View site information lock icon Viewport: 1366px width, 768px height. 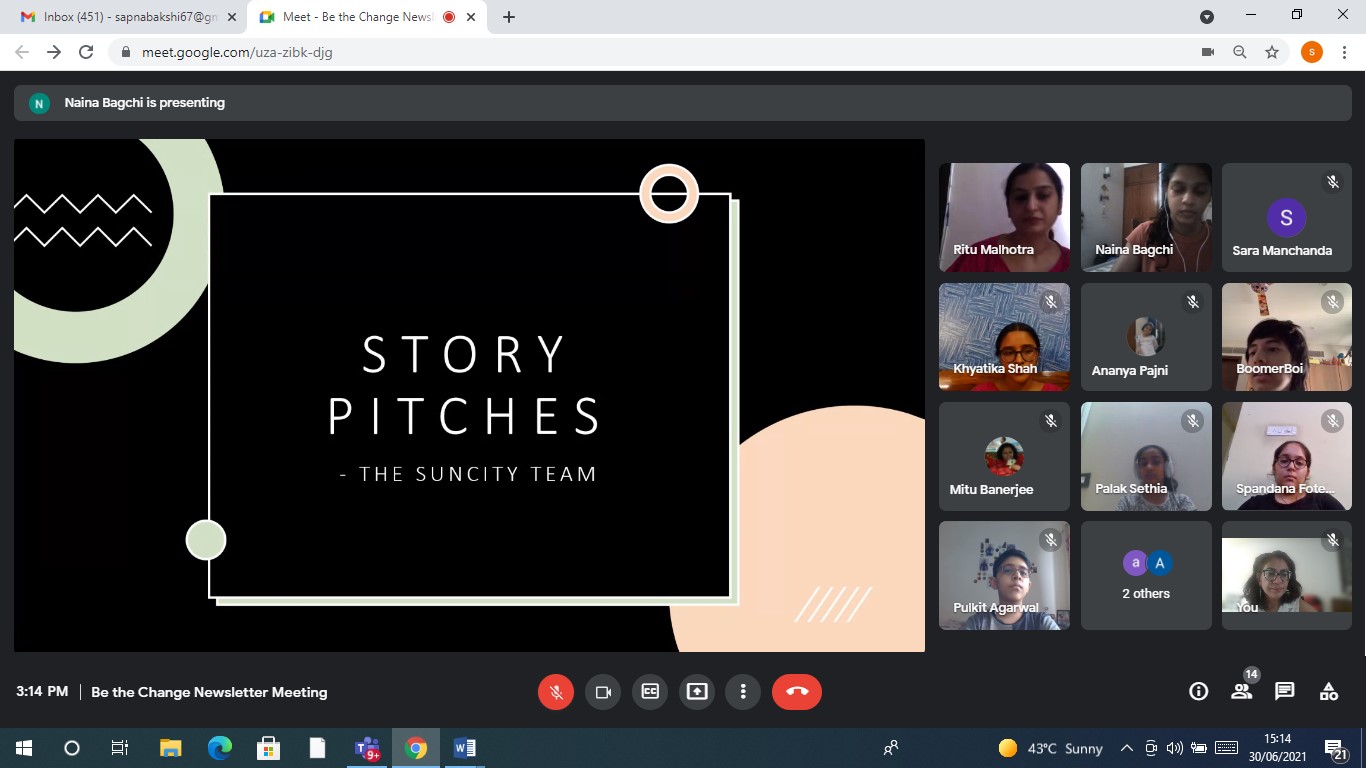point(126,52)
